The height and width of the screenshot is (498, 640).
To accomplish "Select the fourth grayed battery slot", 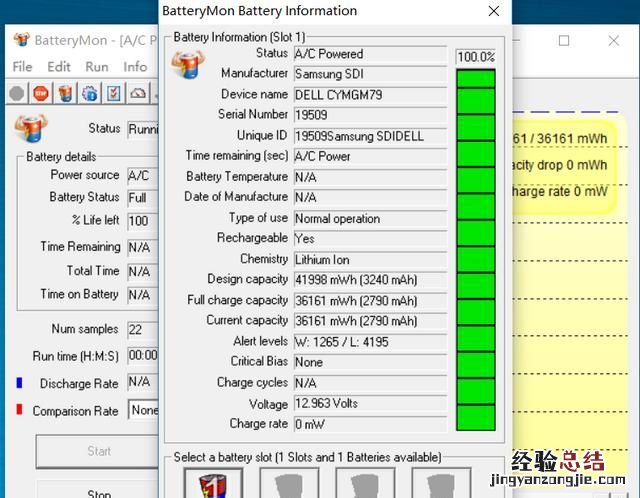I will 441,483.
